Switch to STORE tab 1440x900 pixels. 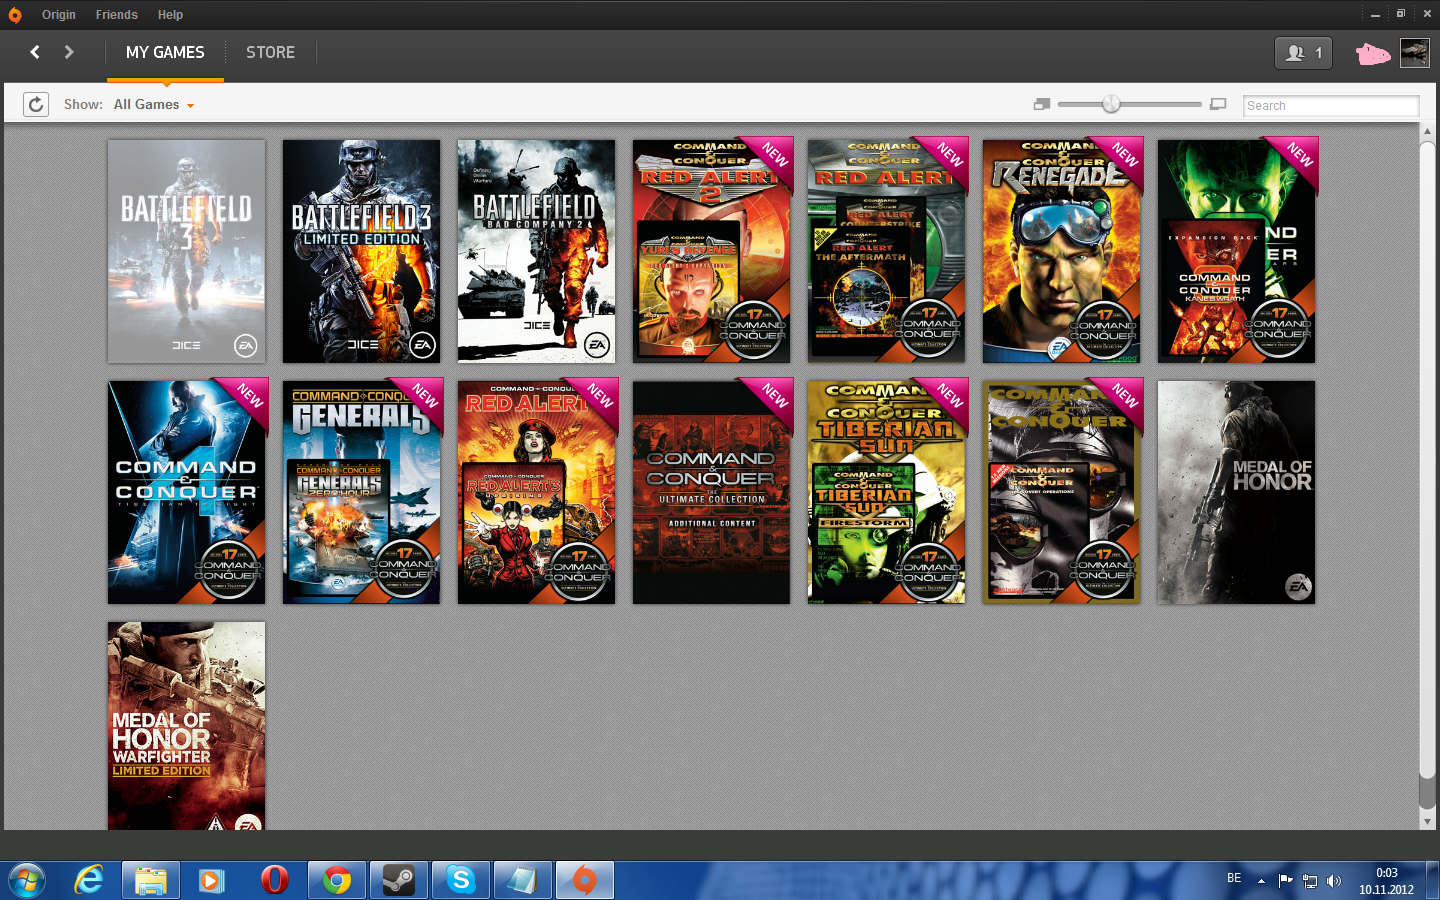[270, 52]
